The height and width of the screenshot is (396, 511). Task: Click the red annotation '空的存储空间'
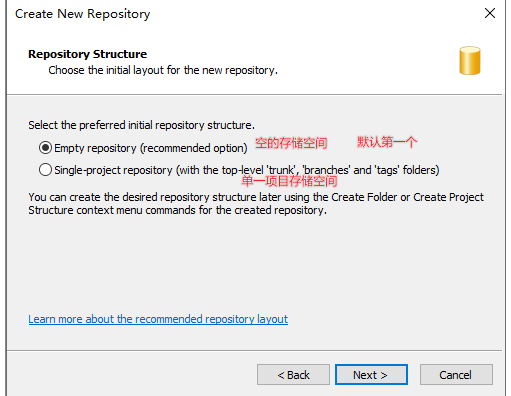tap(291, 143)
